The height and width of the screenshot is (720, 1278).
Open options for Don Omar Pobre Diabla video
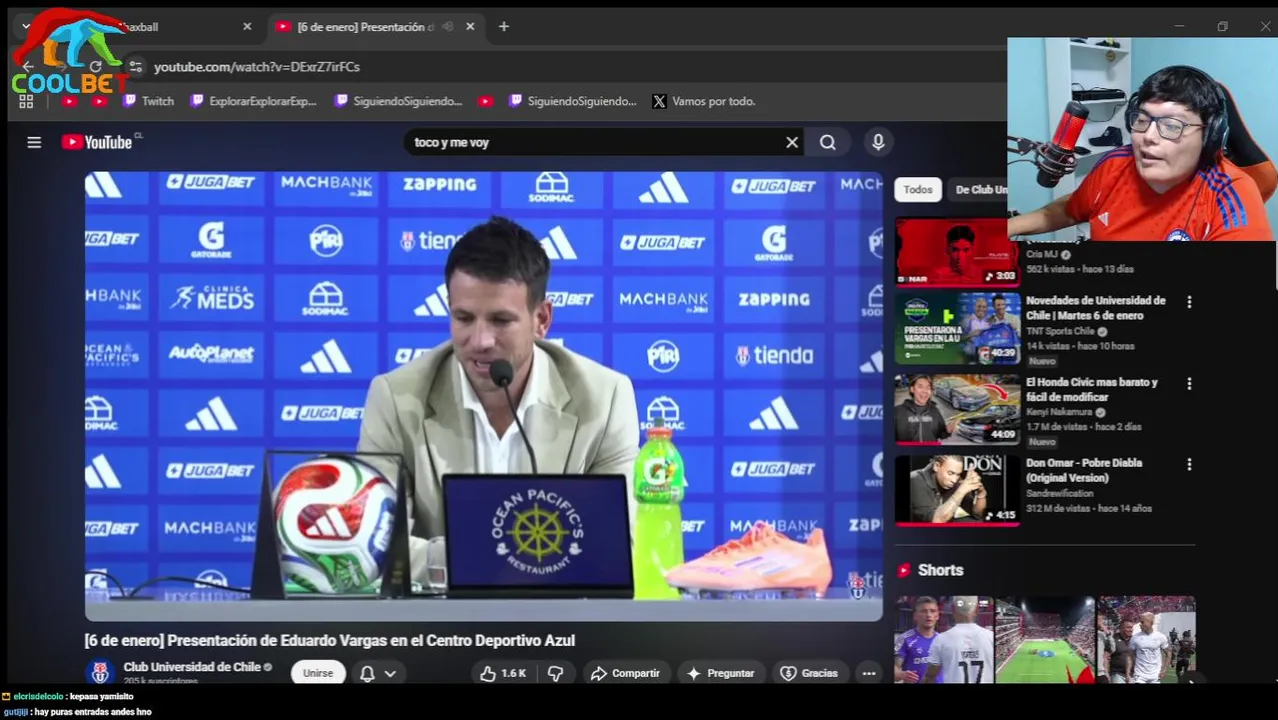pyautogui.click(x=1189, y=464)
